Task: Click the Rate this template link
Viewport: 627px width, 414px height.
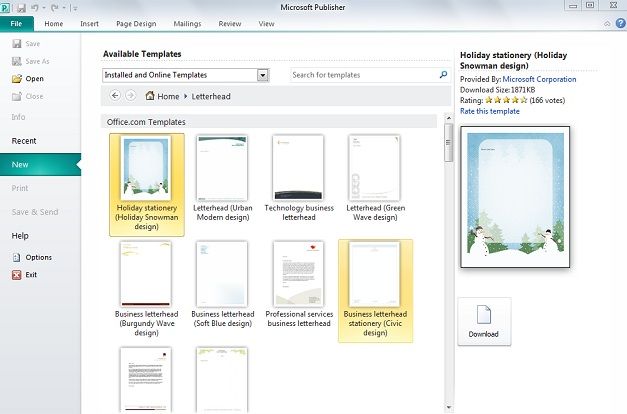Action: point(489,111)
